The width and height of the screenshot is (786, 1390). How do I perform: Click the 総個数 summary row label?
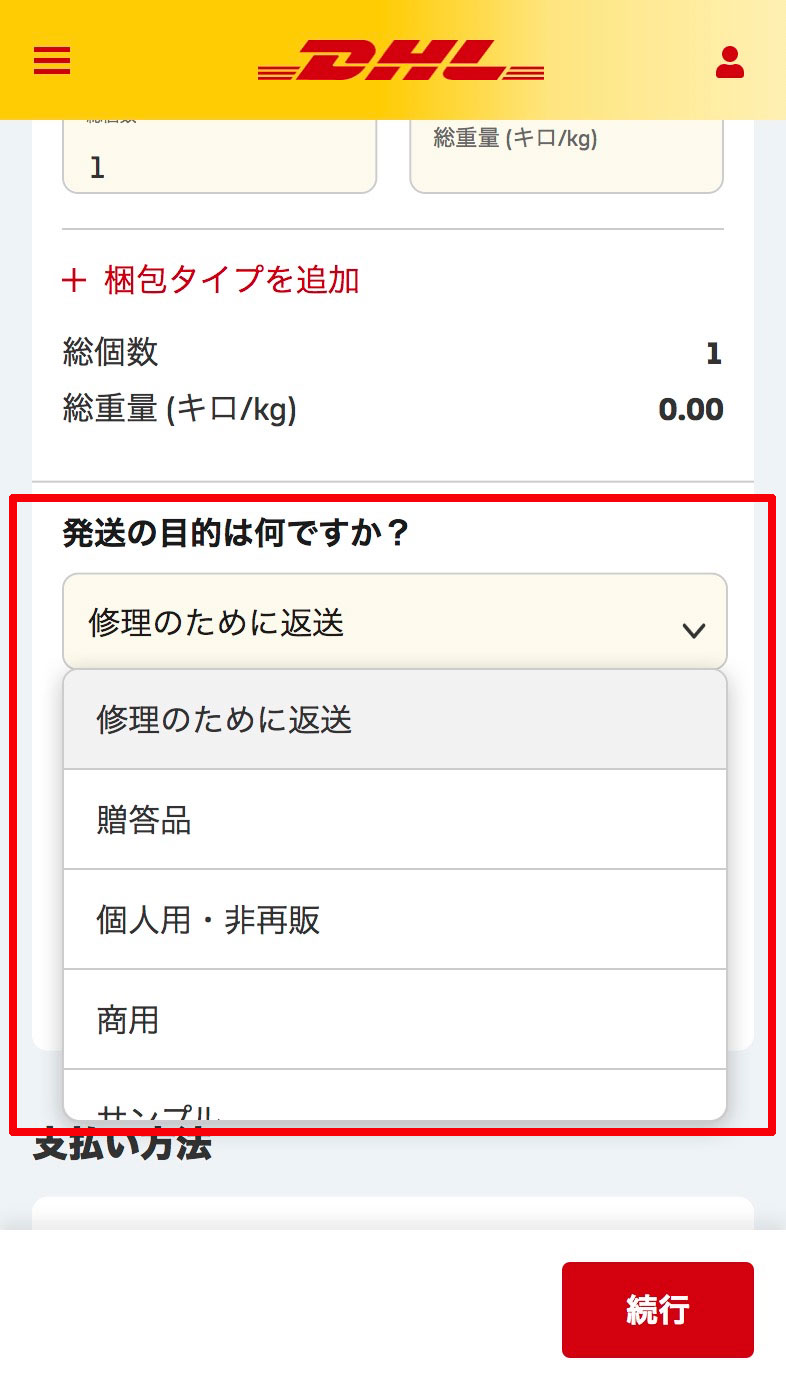(110, 352)
